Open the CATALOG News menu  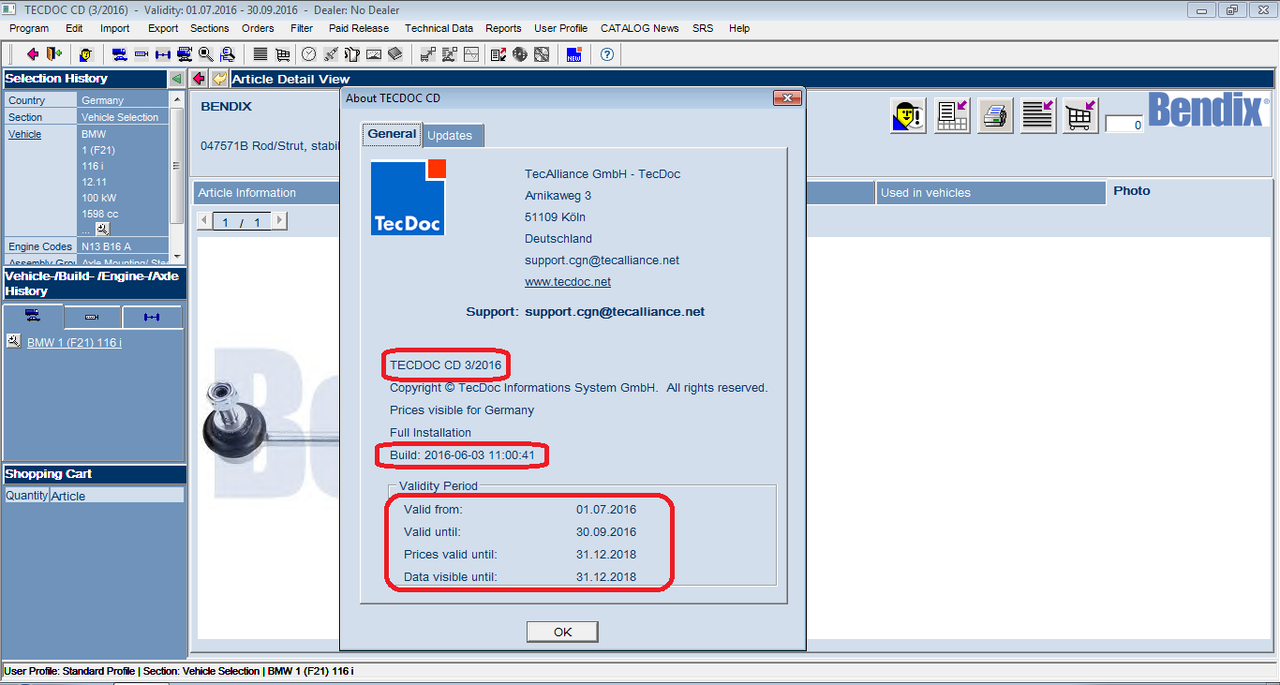tap(639, 28)
